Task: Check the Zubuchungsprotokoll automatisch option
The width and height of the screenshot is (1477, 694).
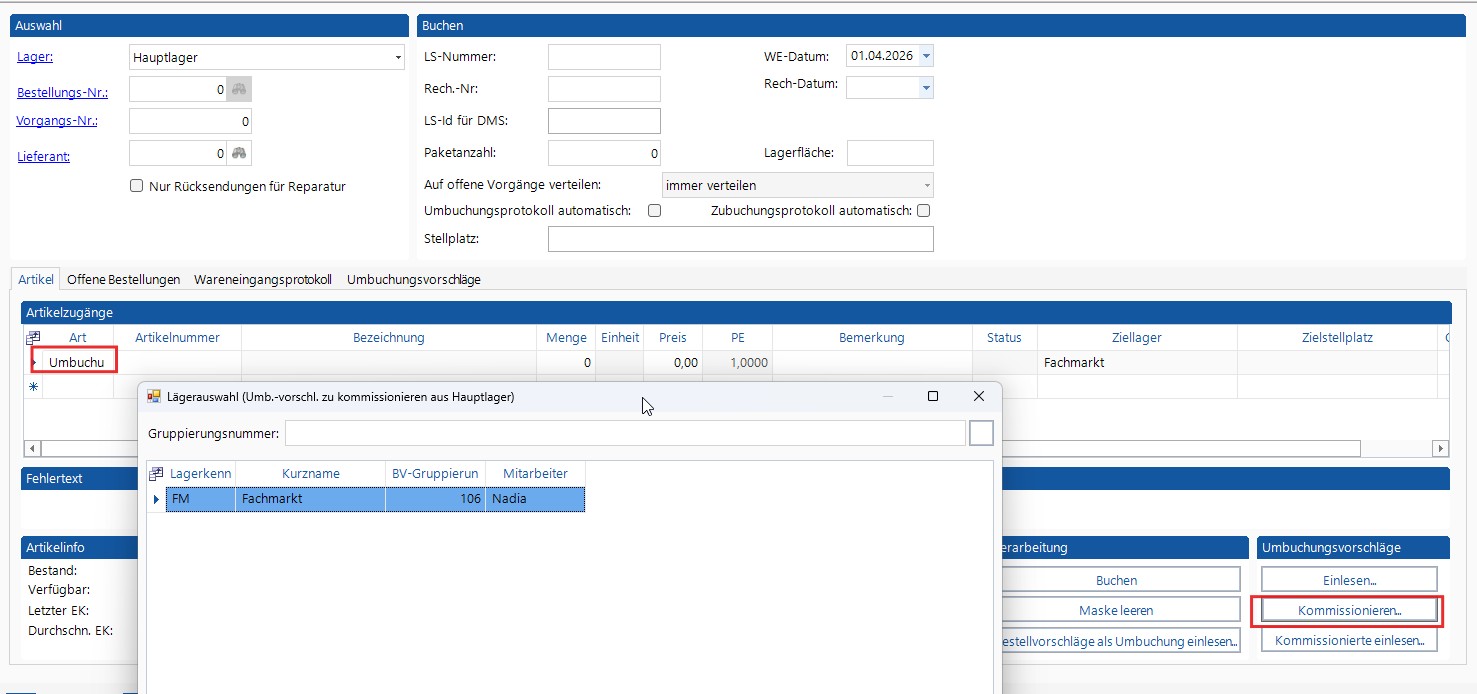Action: coord(923,211)
